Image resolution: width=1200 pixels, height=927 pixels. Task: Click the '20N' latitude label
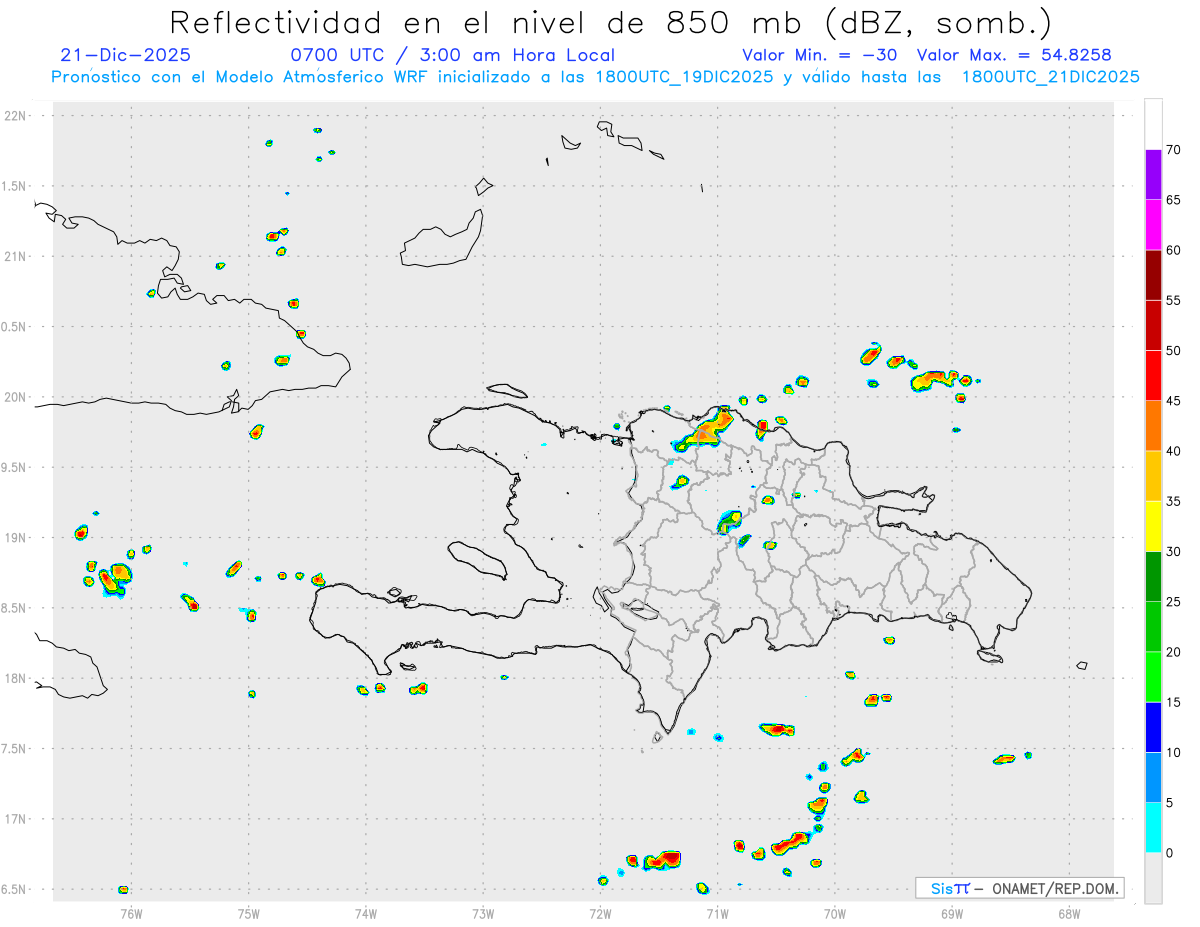tap(17, 397)
